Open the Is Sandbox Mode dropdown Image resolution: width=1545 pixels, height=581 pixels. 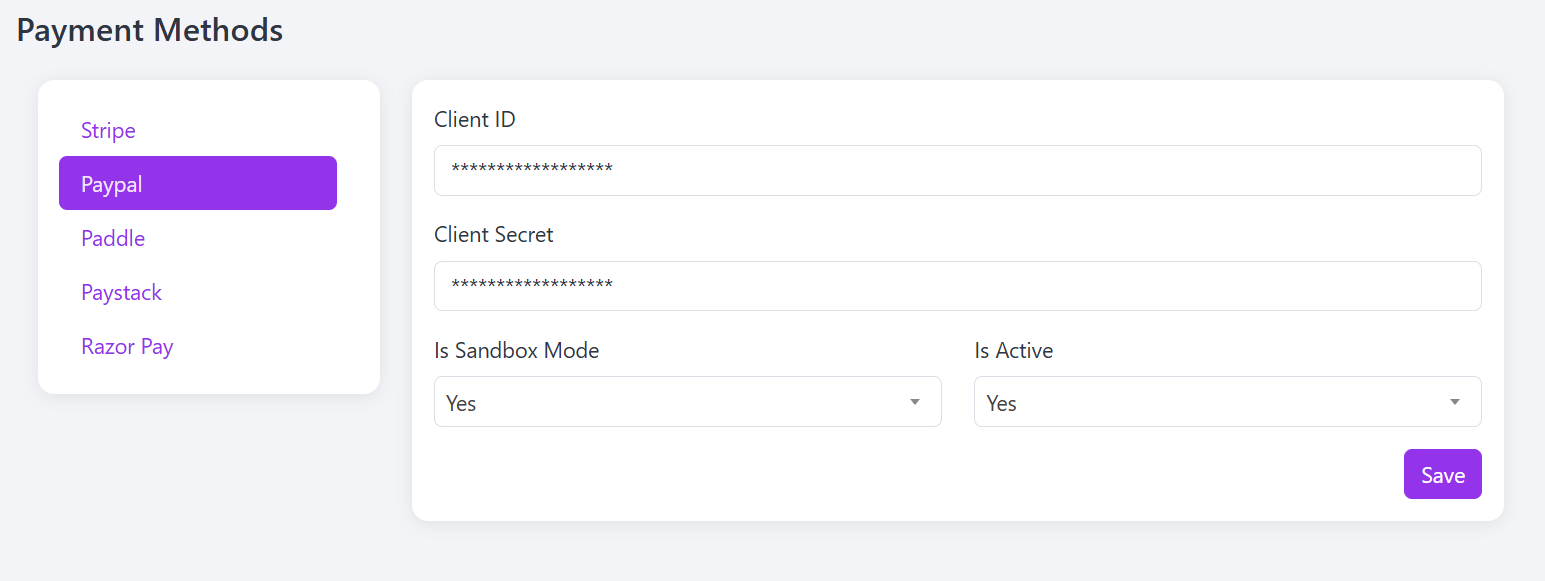click(x=687, y=402)
